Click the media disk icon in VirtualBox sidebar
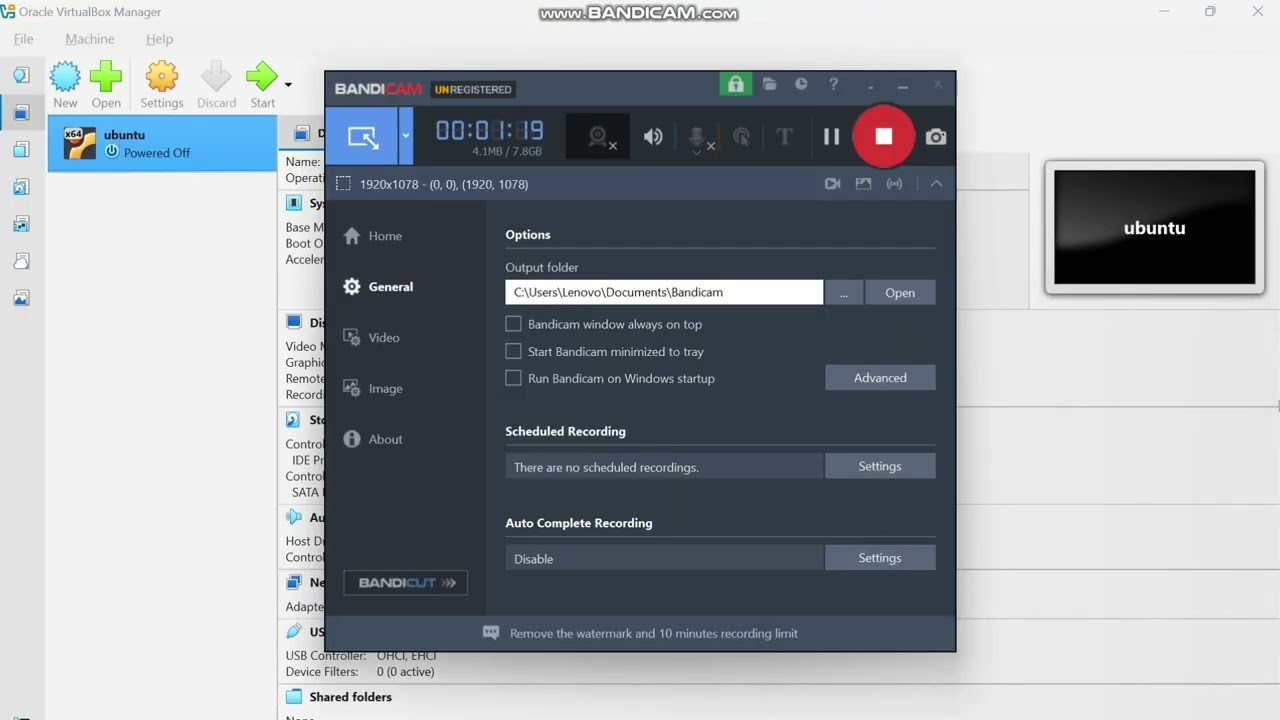 tap(21, 187)
